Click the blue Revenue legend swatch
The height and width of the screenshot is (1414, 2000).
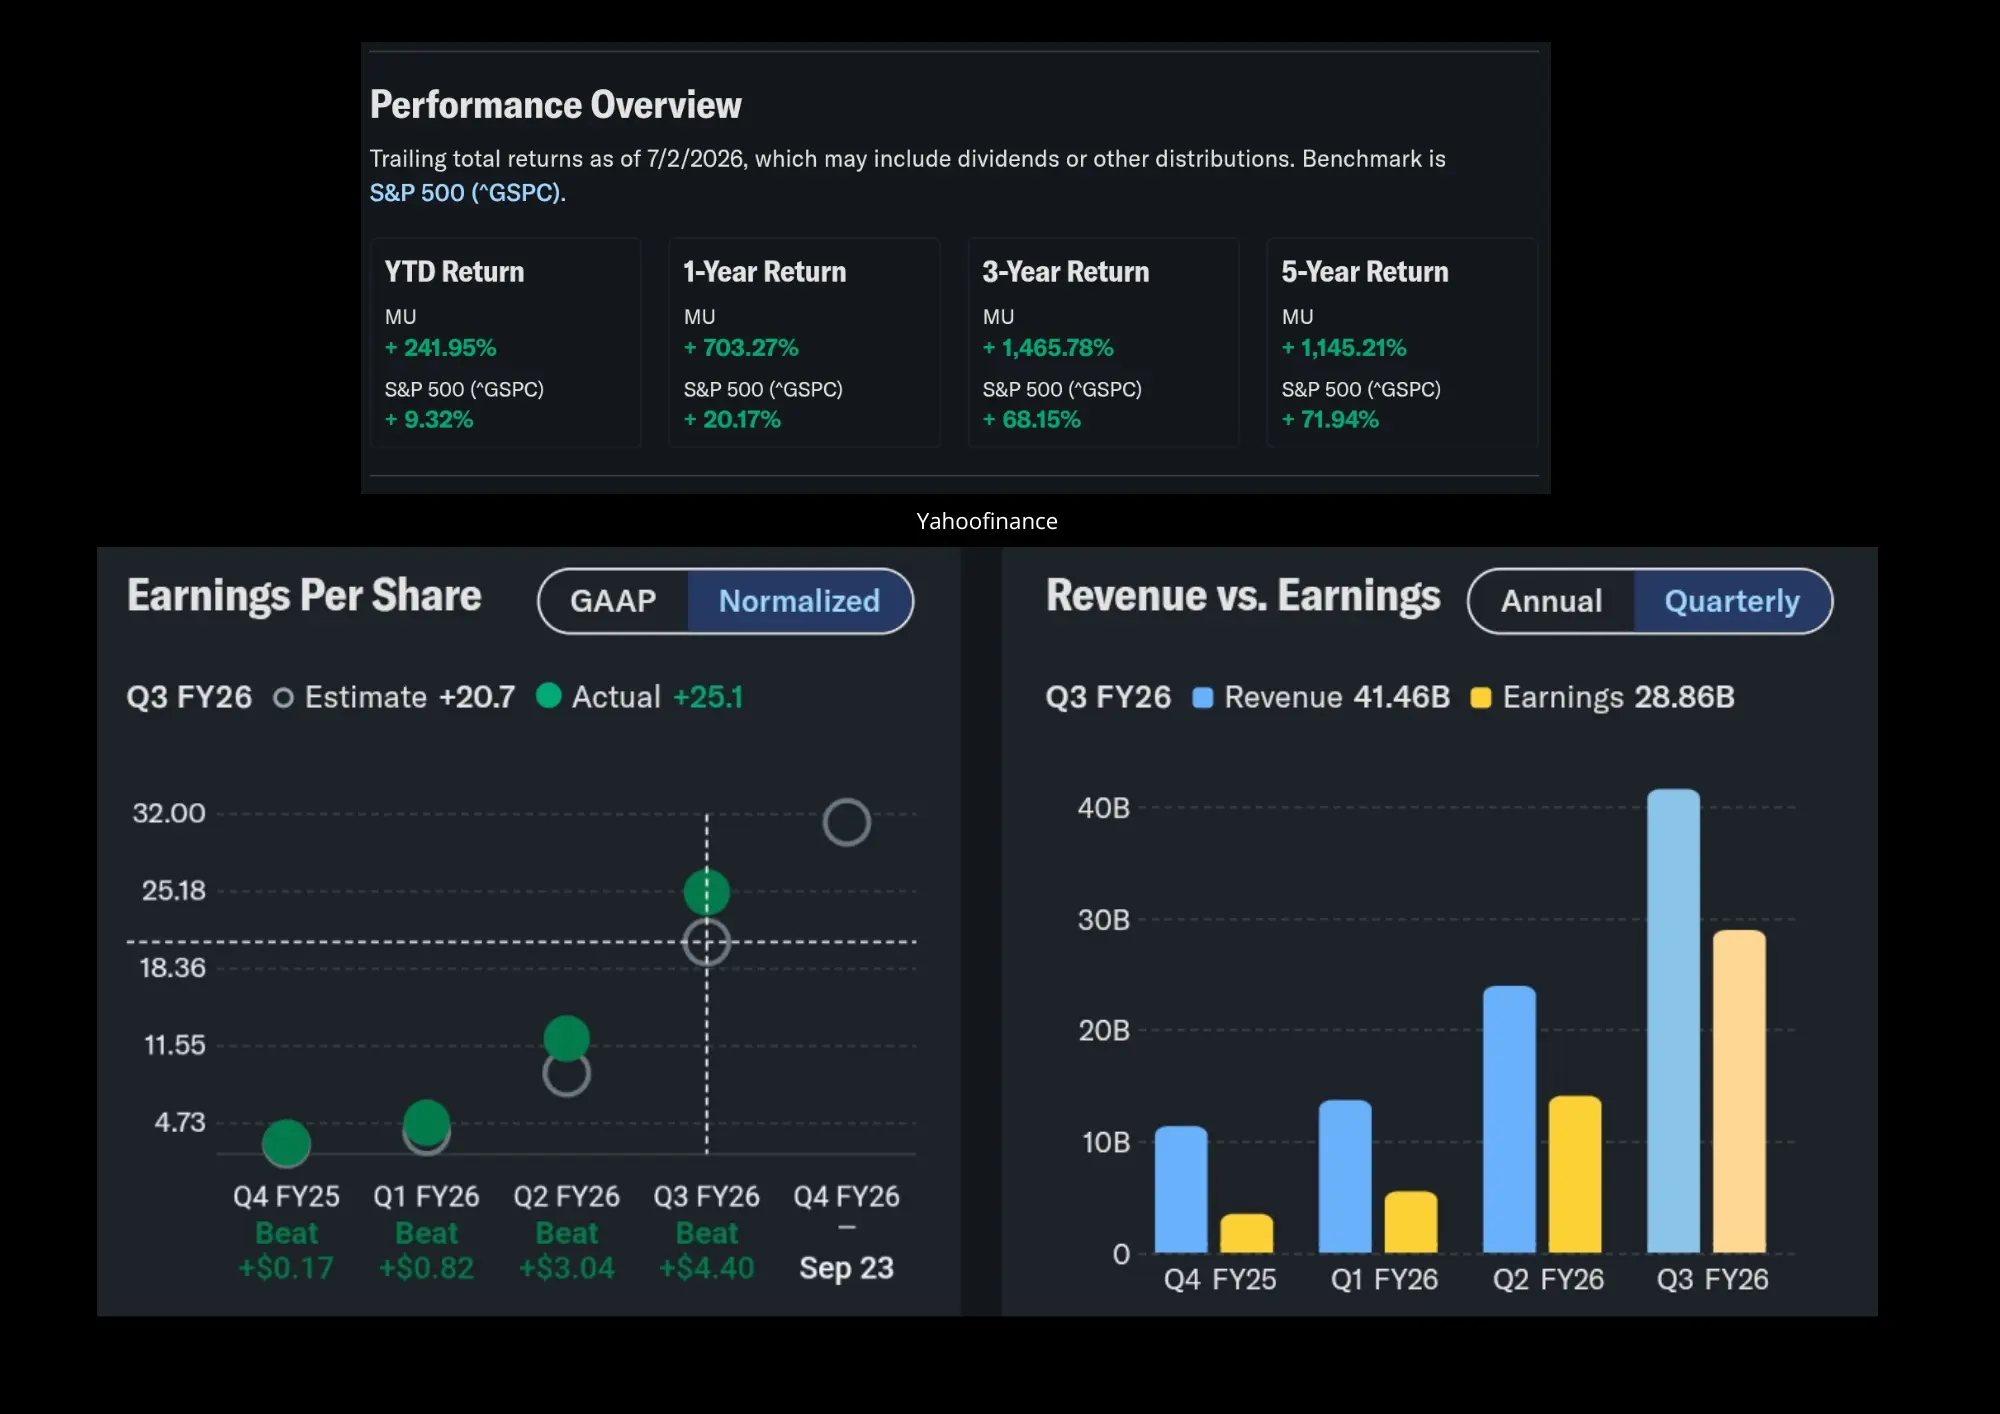click(x=1203, y=698)
